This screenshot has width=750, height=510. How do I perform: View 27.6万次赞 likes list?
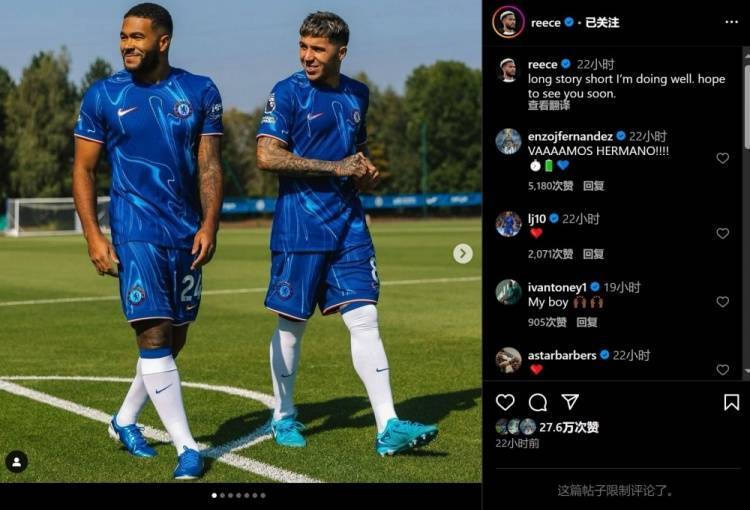coord(569,427)
